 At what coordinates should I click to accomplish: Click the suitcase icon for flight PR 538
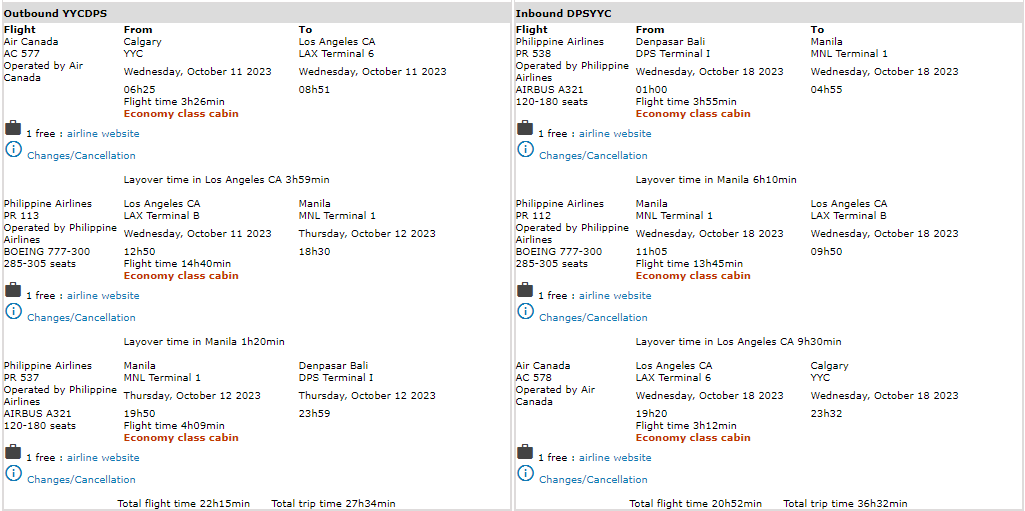coord(525,129)
